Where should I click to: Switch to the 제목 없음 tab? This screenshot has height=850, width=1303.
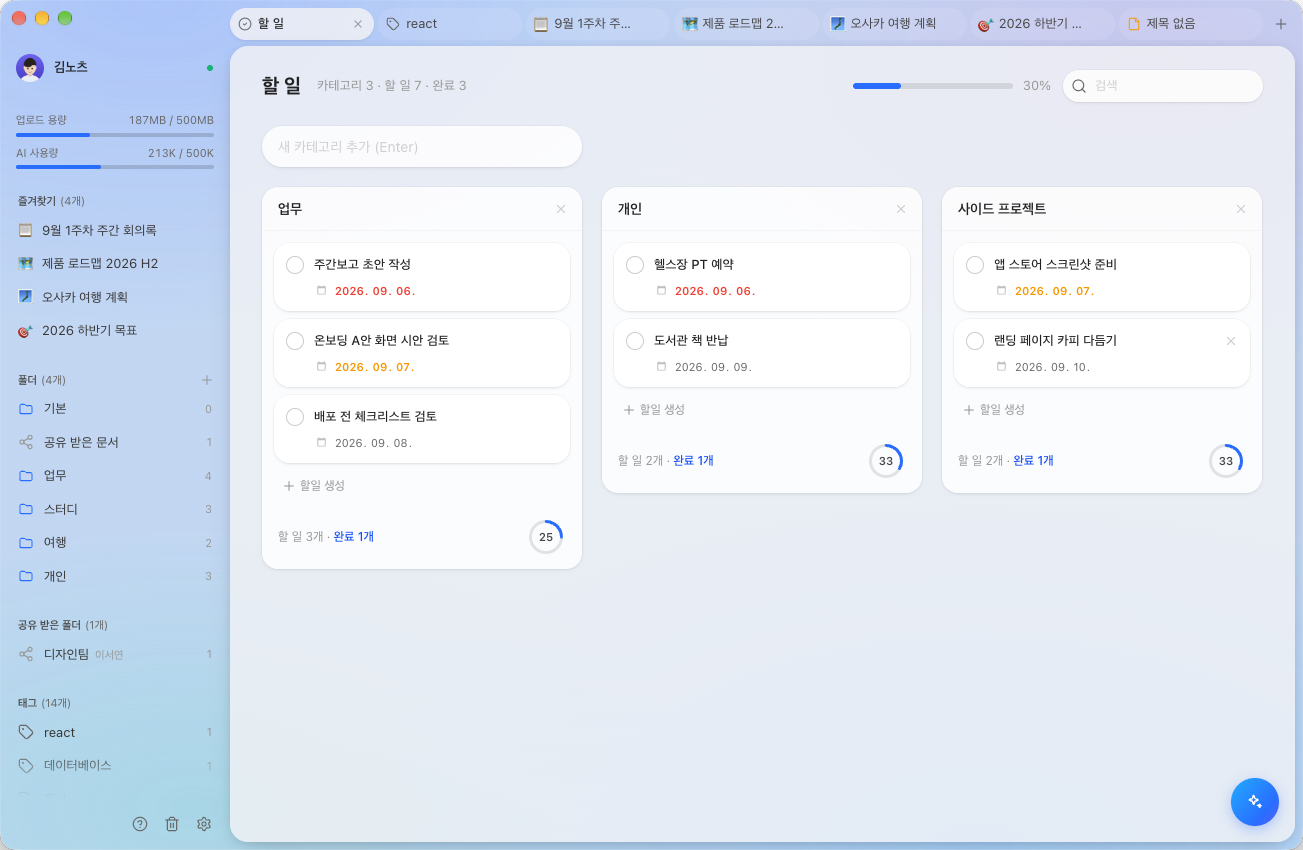tap(1190, 24)
